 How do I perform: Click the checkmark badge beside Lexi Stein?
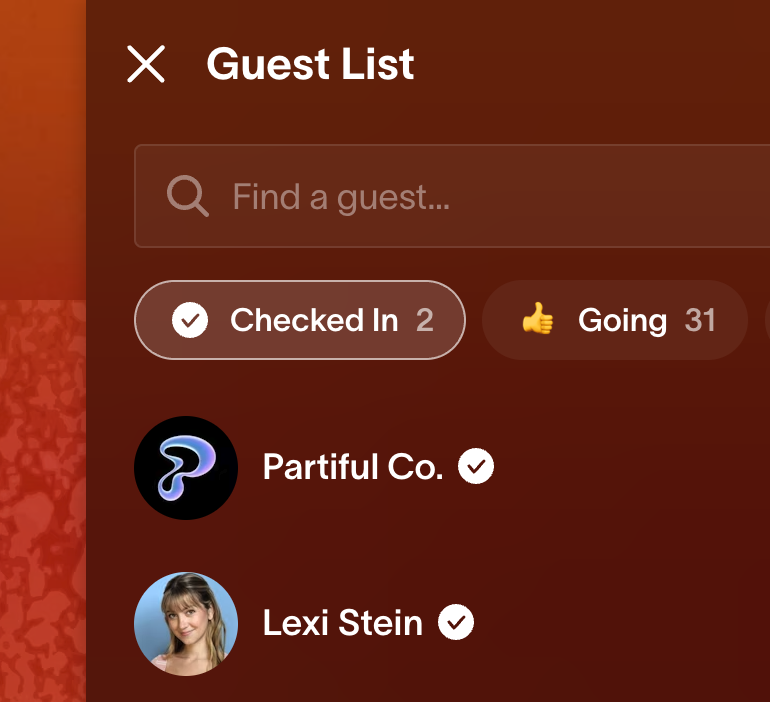pos(456,622)
